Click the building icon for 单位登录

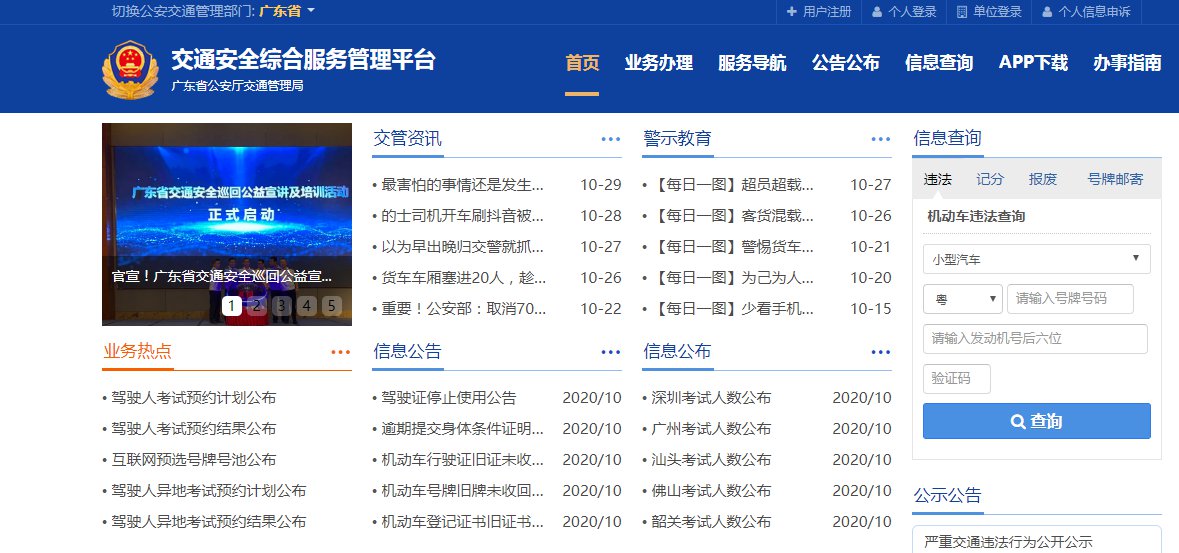pyautogui.click(x=962, y=12)
